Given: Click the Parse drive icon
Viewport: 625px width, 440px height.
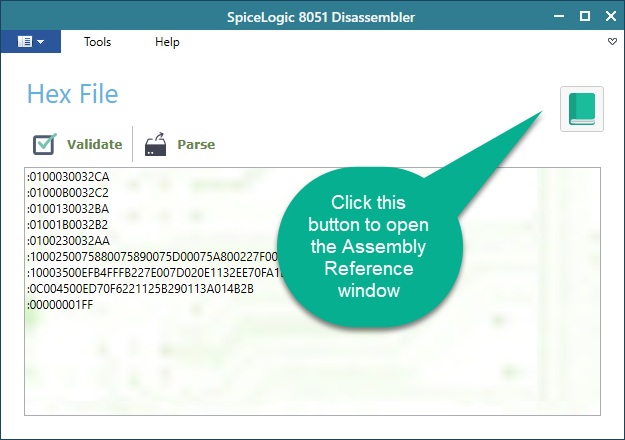Looking at the screenshot, I should point(155,144).
